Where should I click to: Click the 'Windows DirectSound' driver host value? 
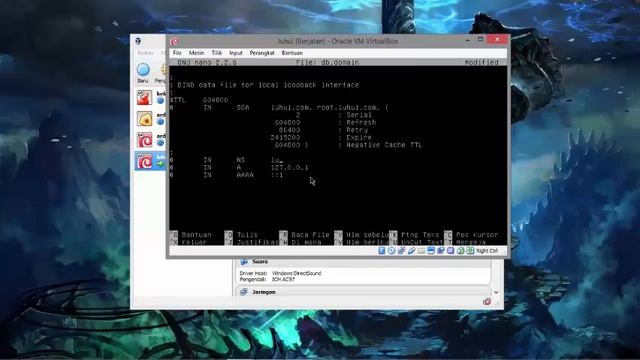click(x=296, y=273)
